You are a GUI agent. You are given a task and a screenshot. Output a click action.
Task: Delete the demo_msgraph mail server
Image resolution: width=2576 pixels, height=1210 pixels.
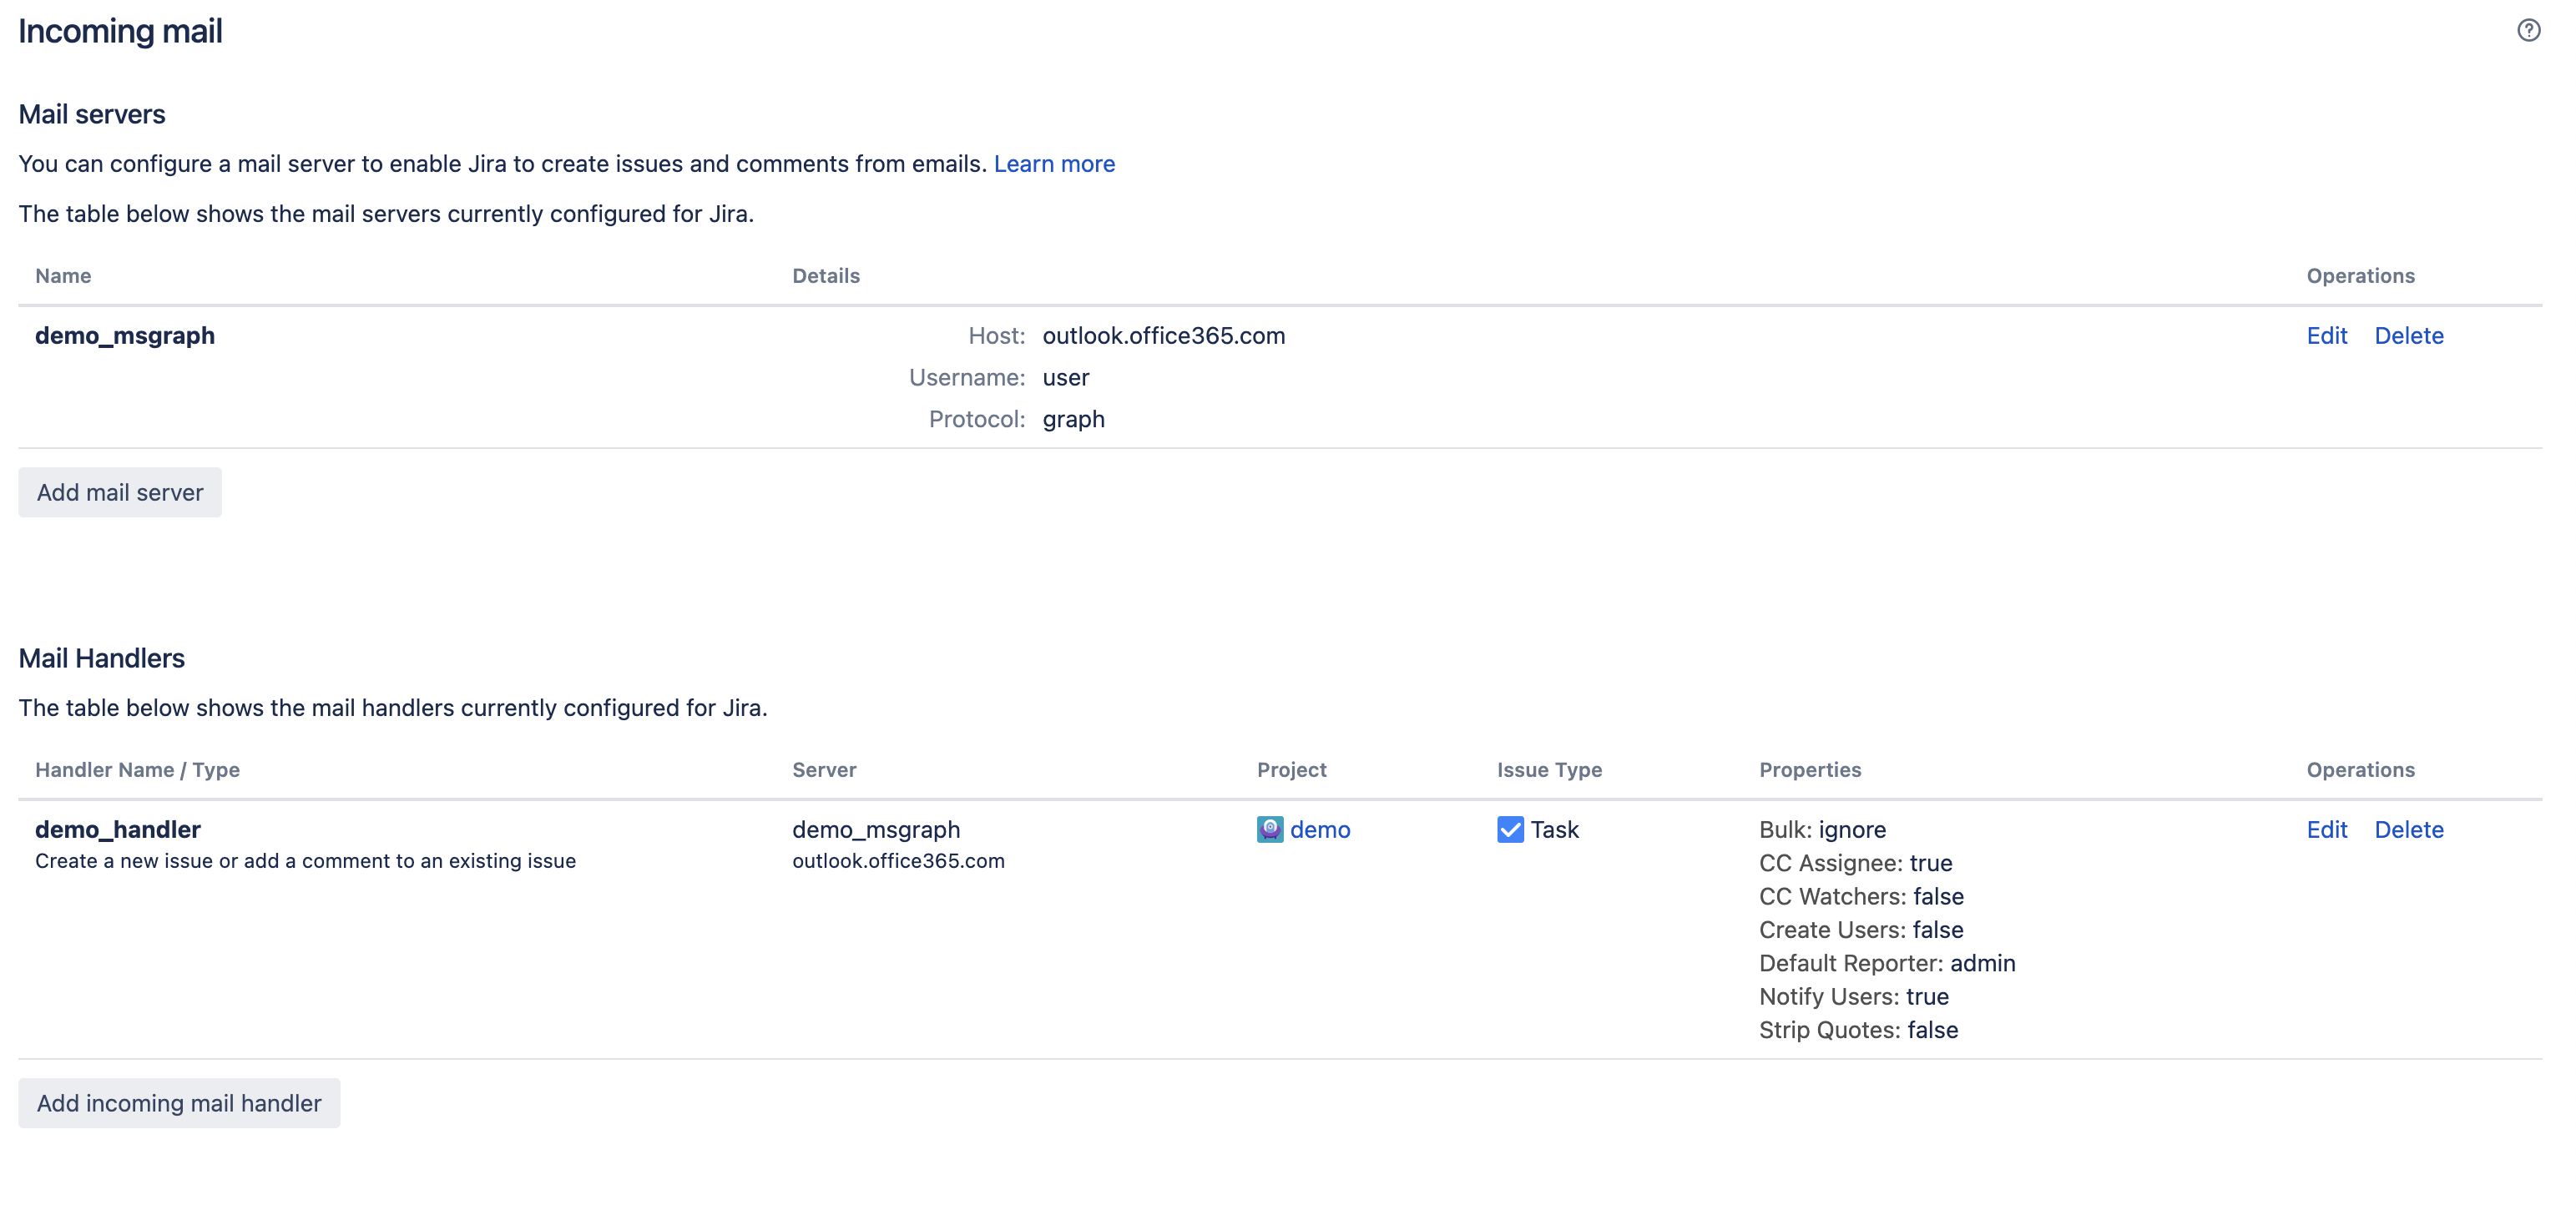[2408, 335]
